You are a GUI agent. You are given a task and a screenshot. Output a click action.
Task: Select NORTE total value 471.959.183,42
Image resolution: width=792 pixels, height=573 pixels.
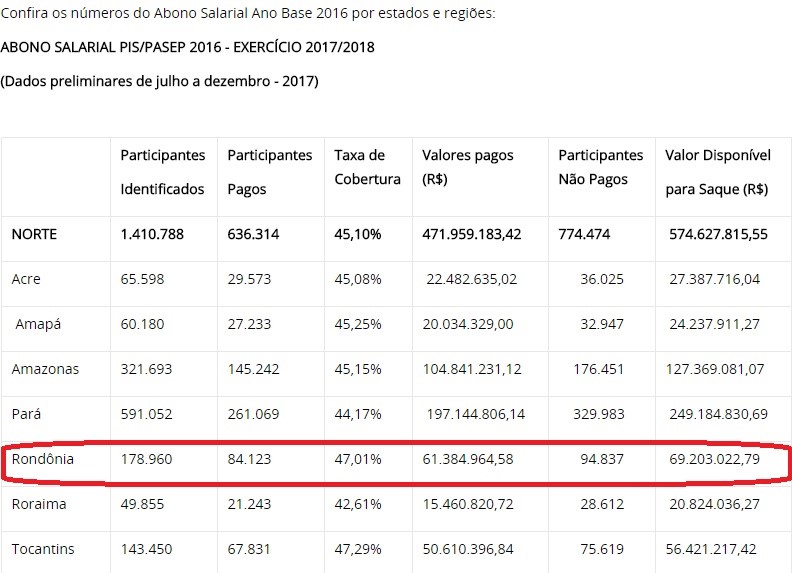coord(472,234)
